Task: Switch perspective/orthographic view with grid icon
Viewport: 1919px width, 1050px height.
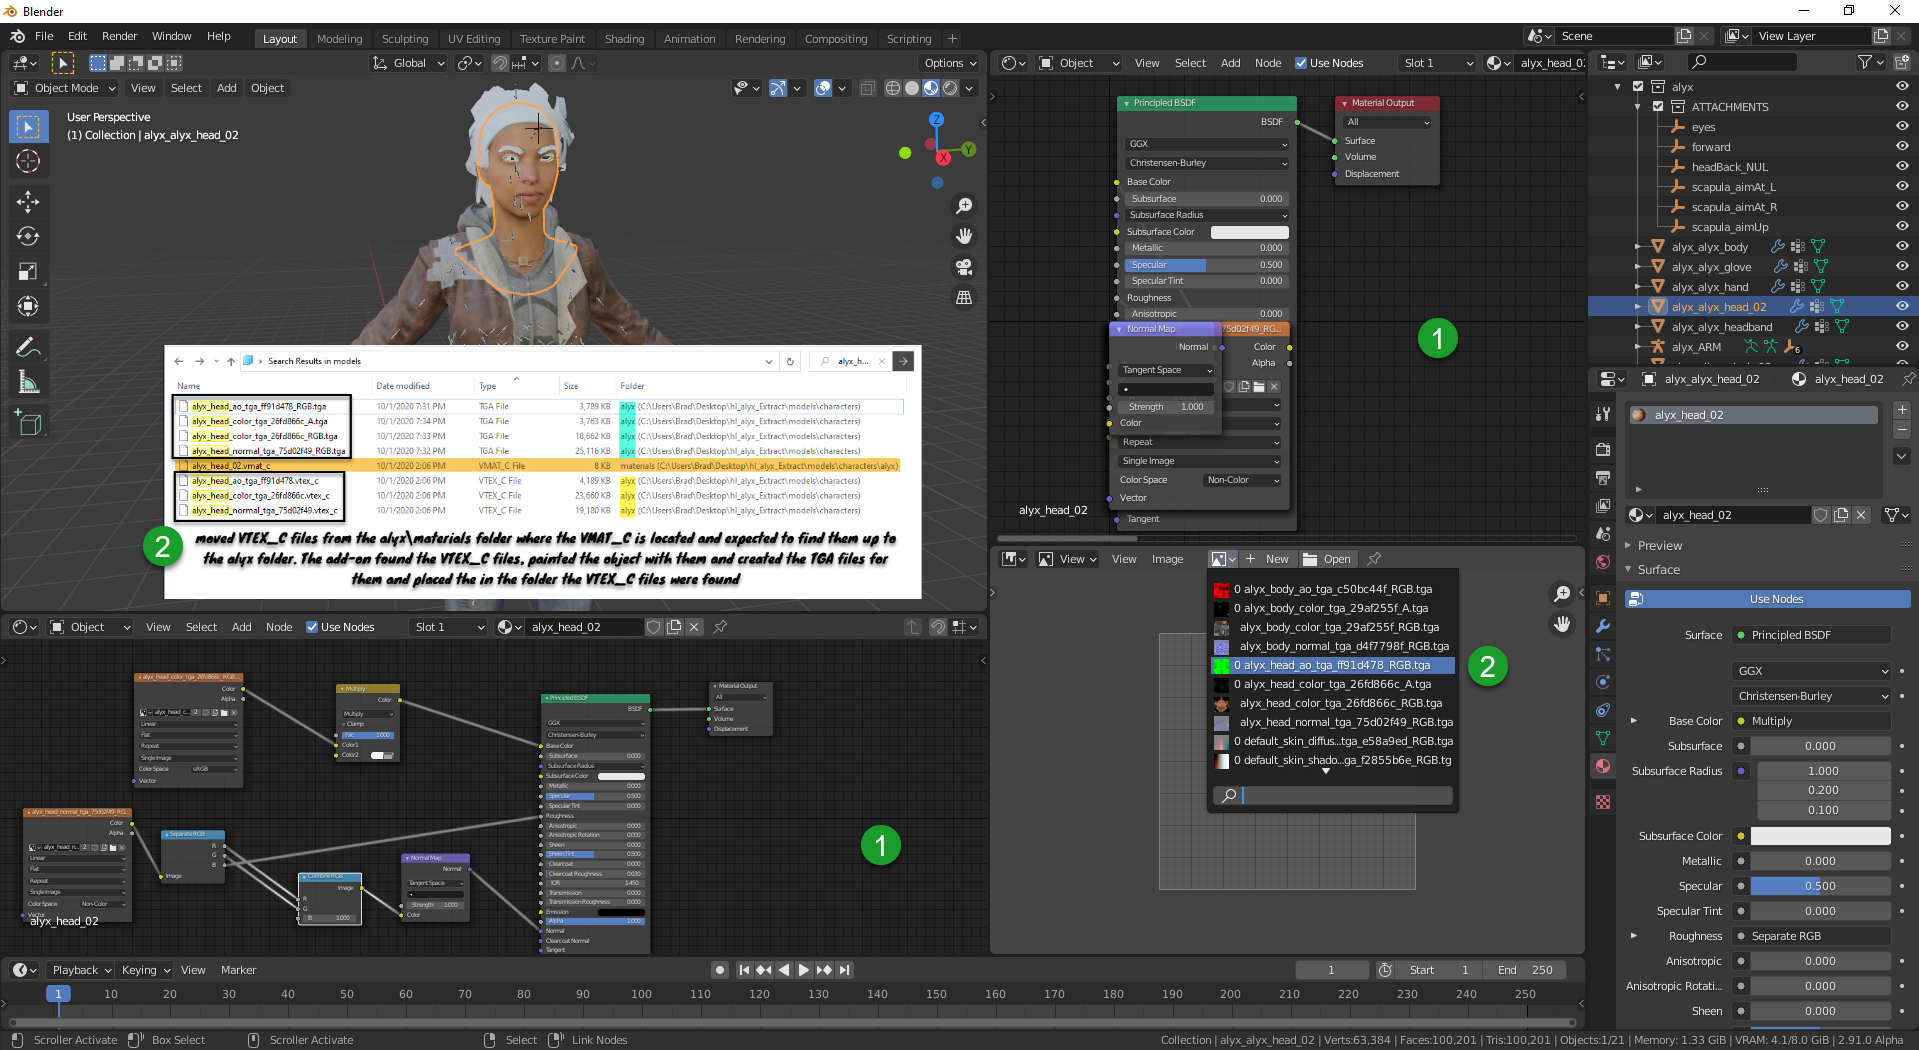Action: [x=964, y=298]
